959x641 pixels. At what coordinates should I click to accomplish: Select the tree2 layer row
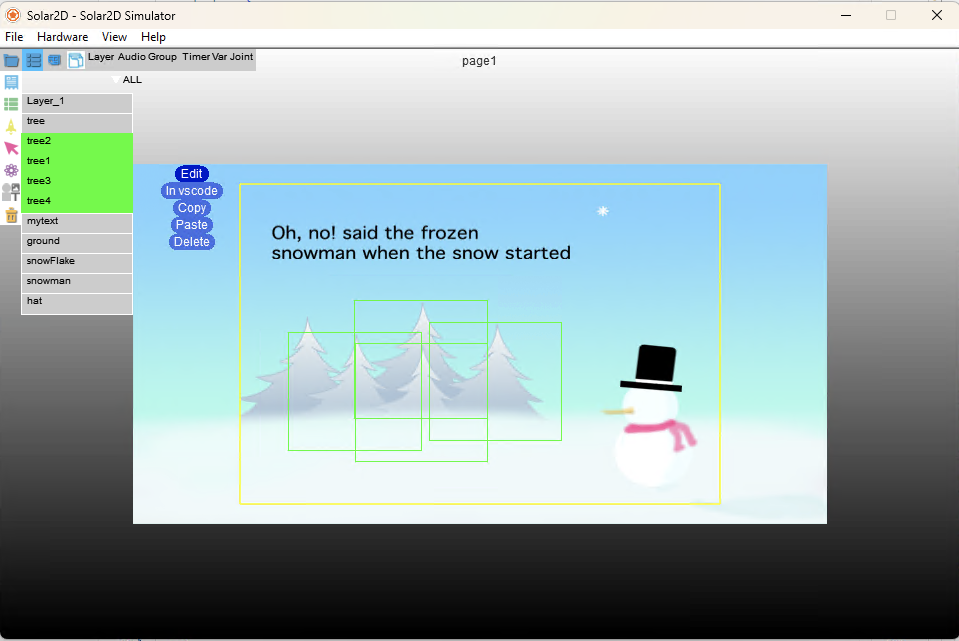pos(77,143)
